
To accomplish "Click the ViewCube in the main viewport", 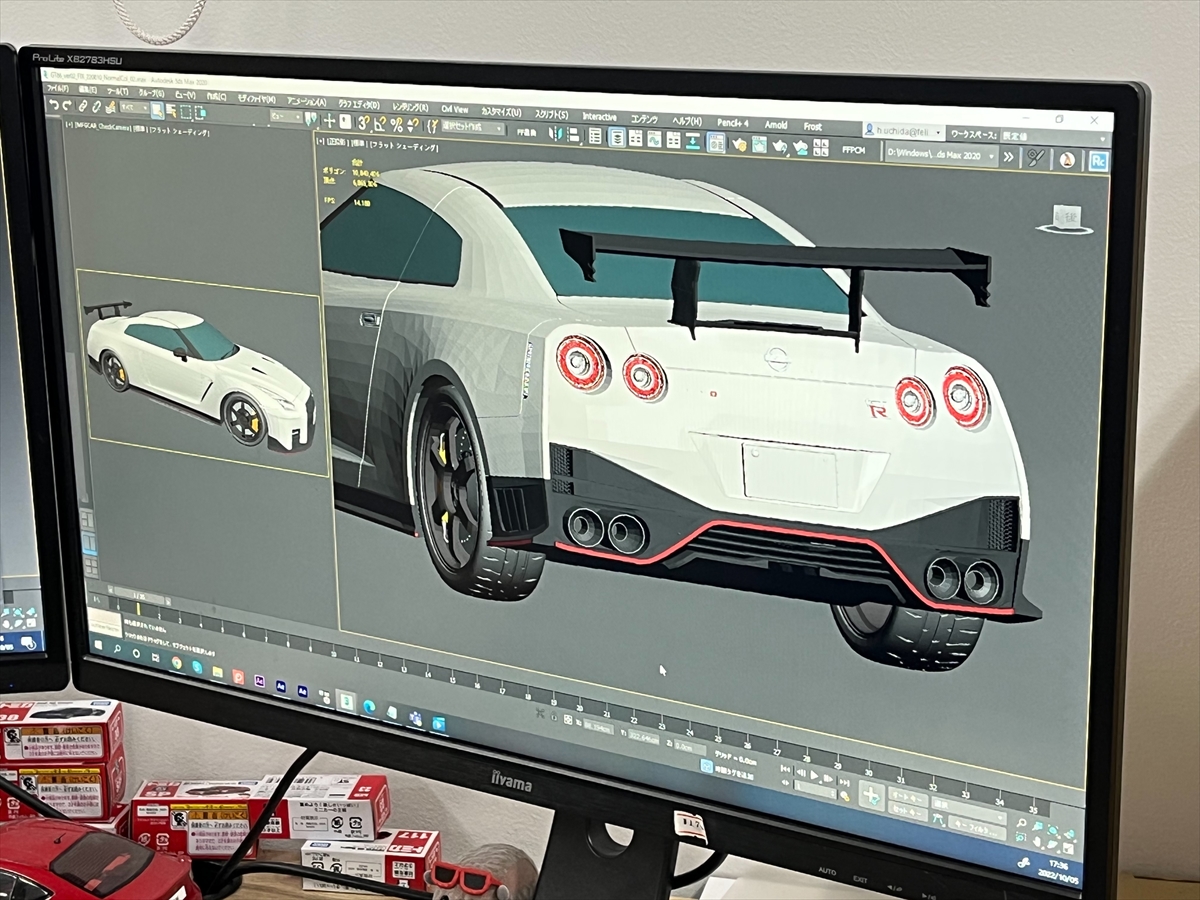I will tap(1066, 218).
